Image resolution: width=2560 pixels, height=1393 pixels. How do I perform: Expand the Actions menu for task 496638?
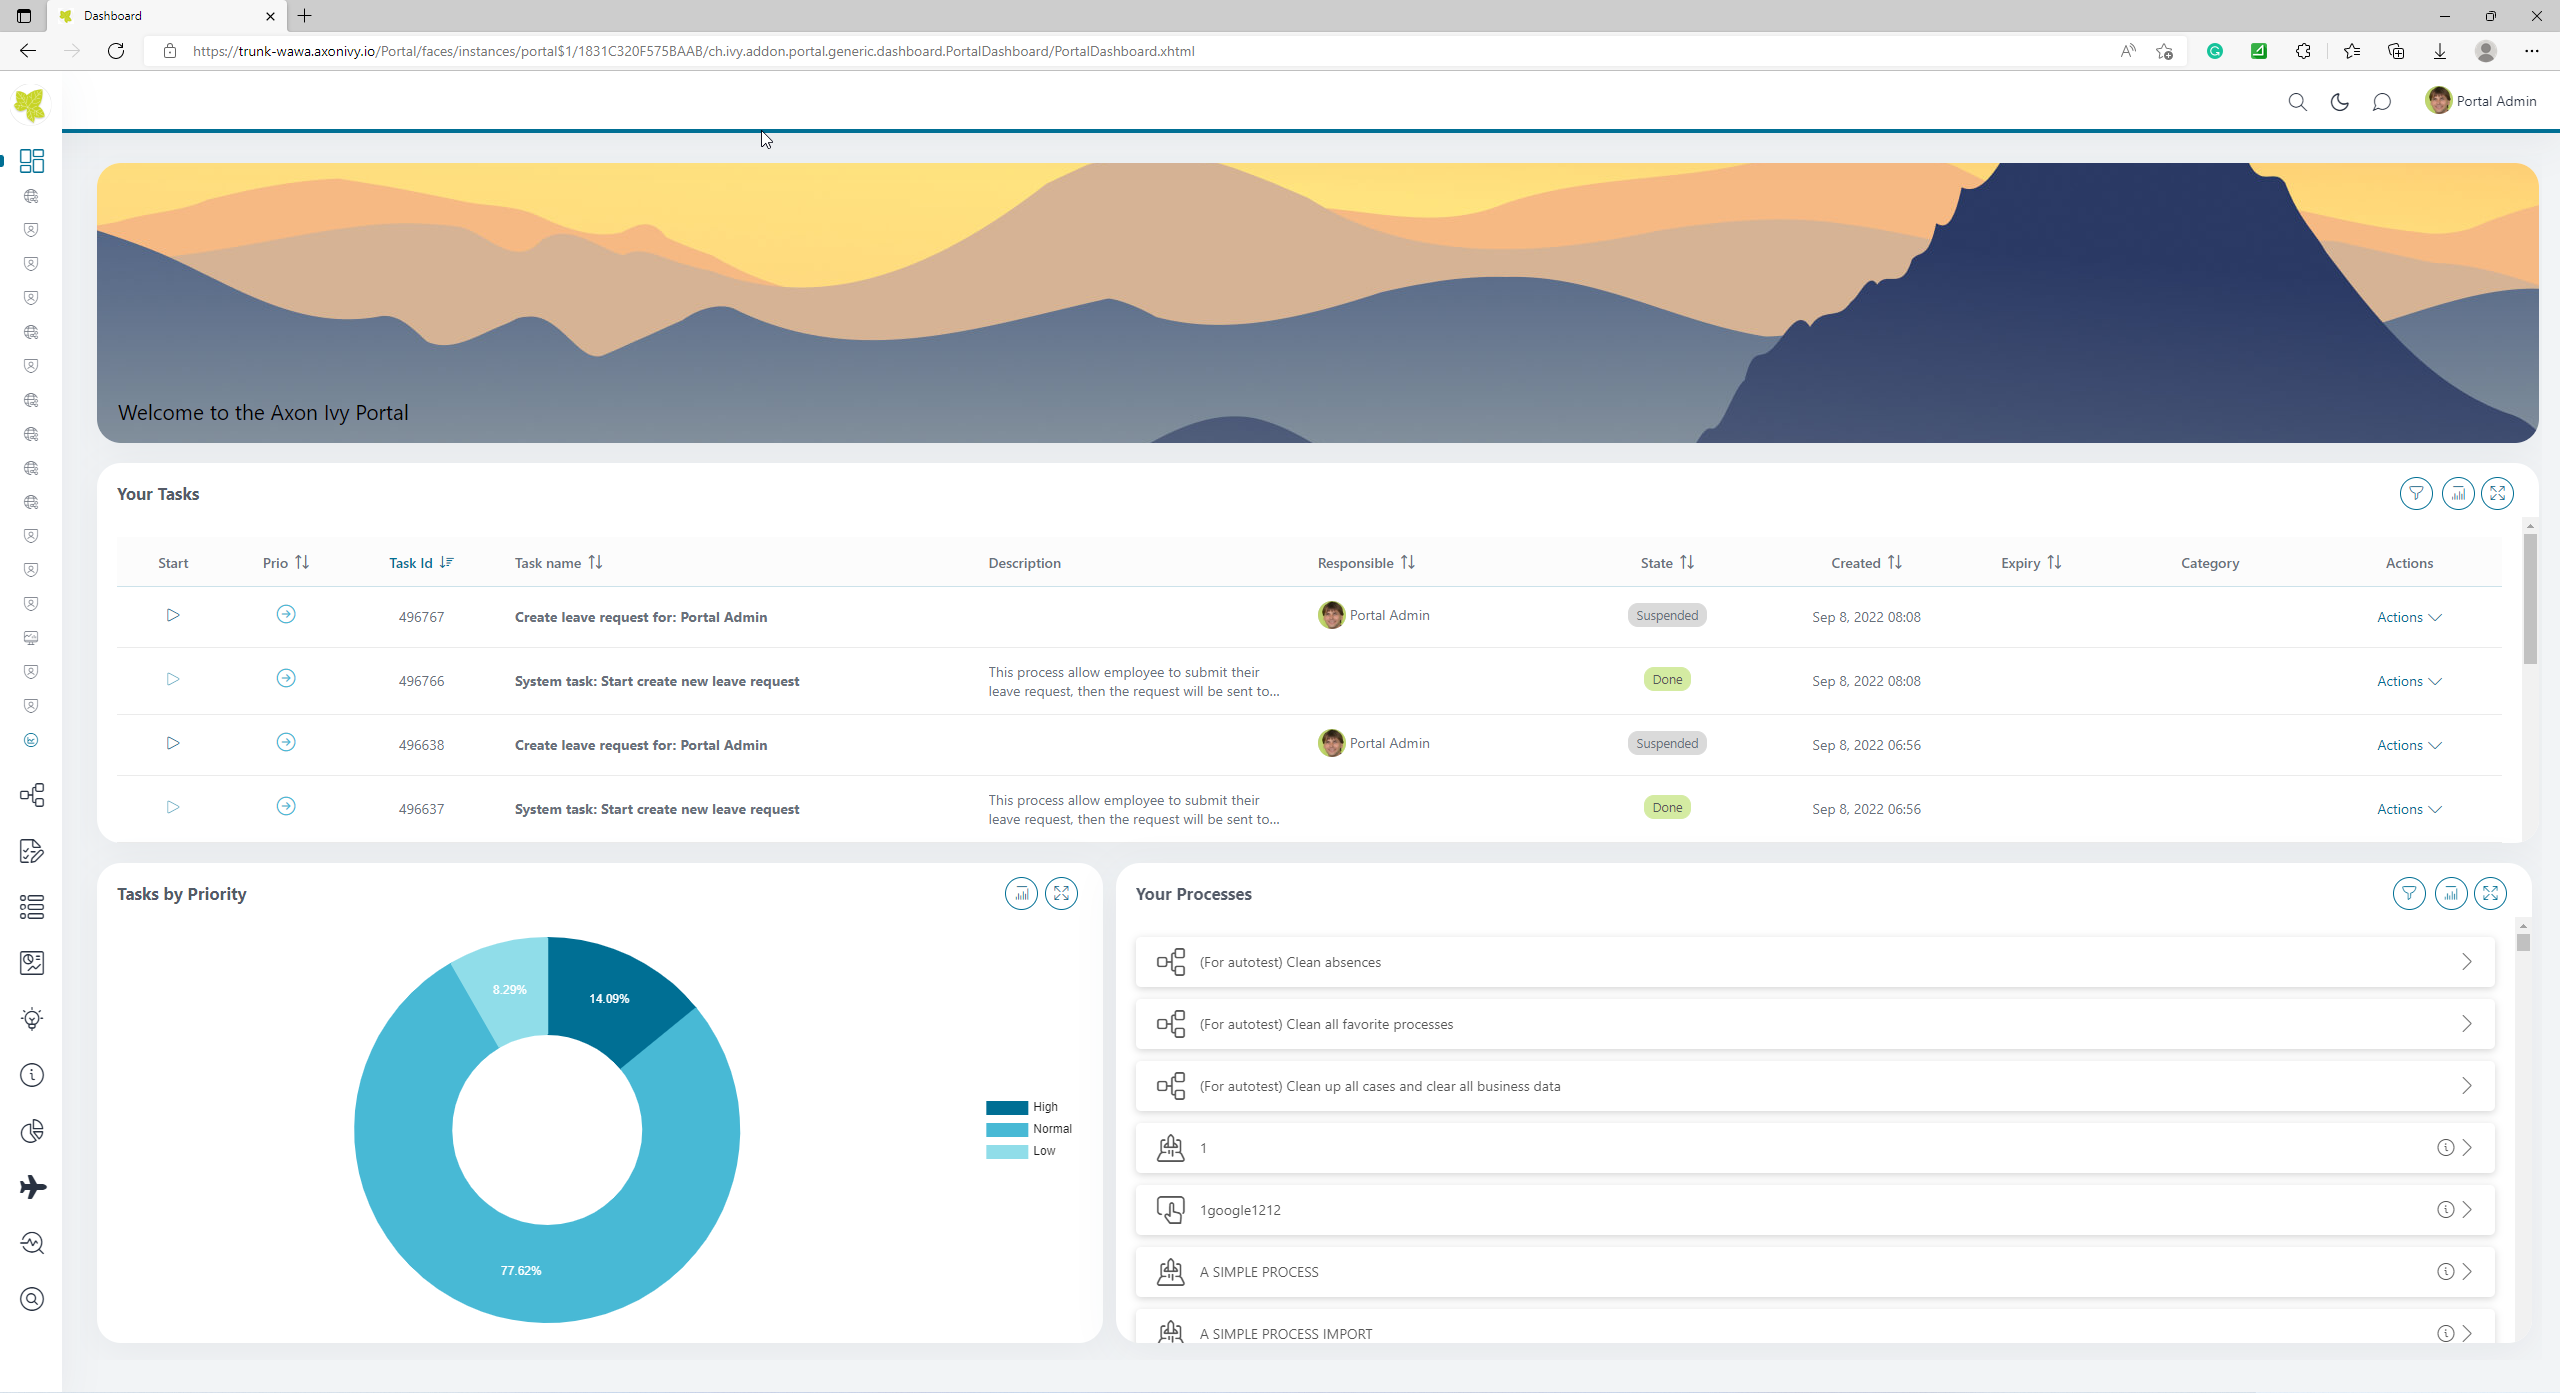click(2408, 745)
